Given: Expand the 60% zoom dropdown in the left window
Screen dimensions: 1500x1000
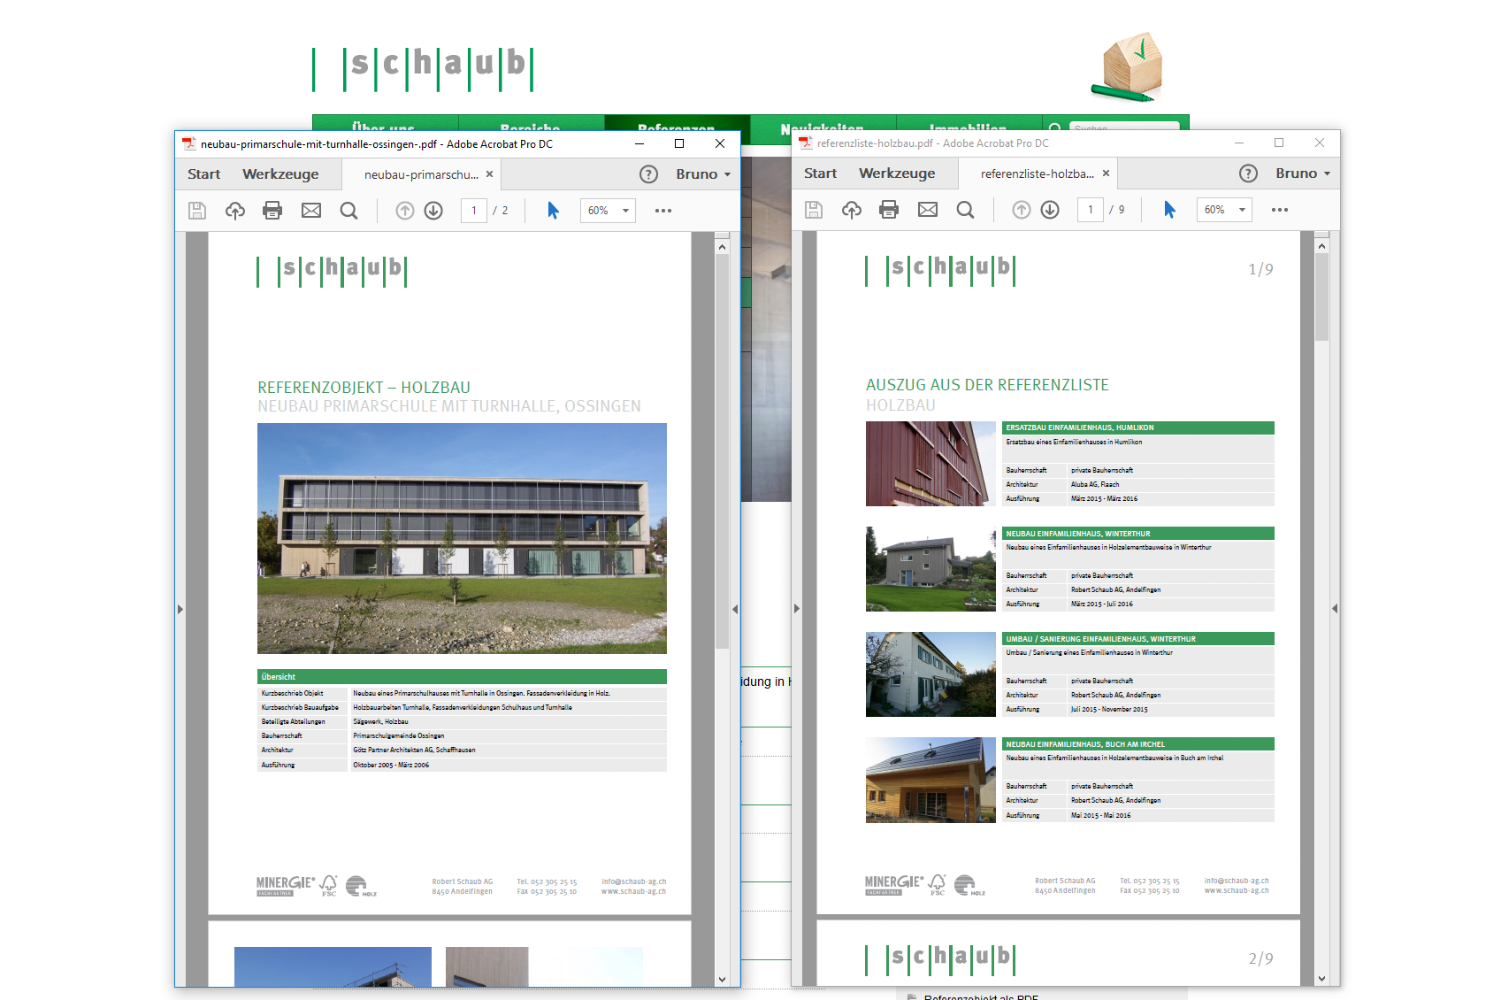Looking at the screenshot, I should pos(626,211).
